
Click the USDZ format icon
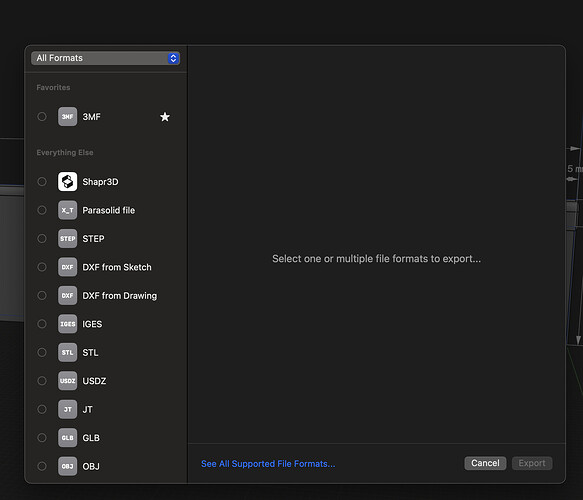tap(67, 381)
